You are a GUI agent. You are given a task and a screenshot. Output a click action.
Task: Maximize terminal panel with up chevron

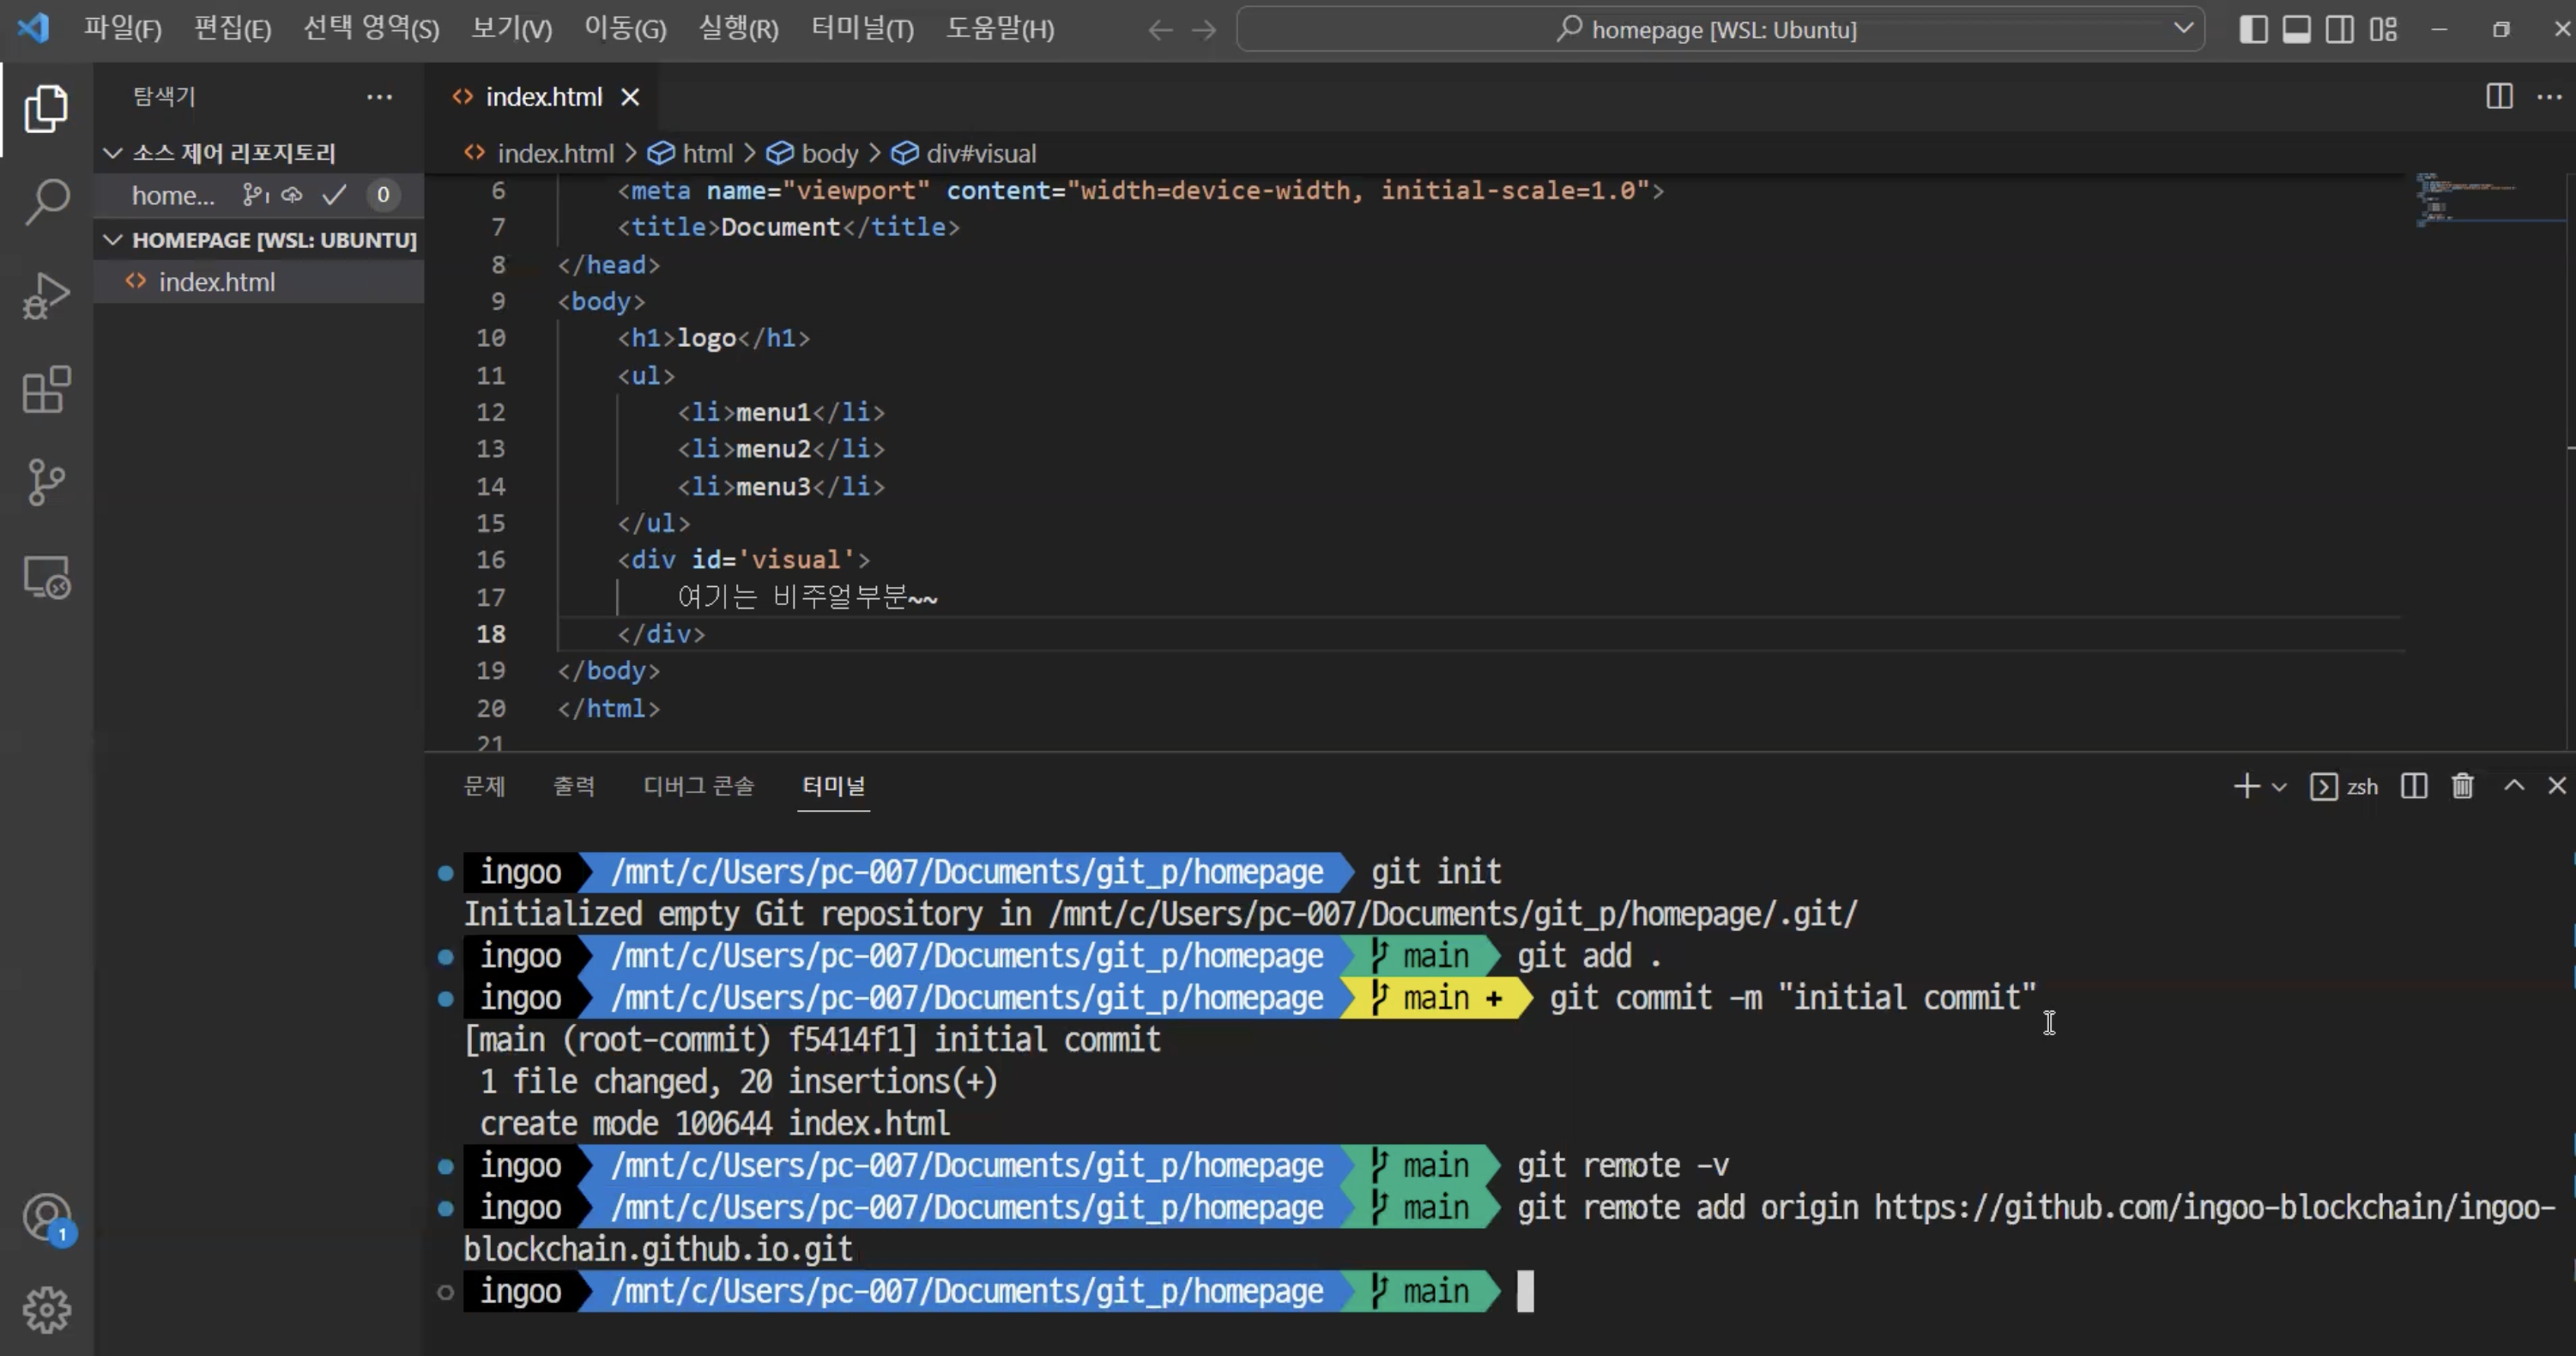click(2514, 786)
